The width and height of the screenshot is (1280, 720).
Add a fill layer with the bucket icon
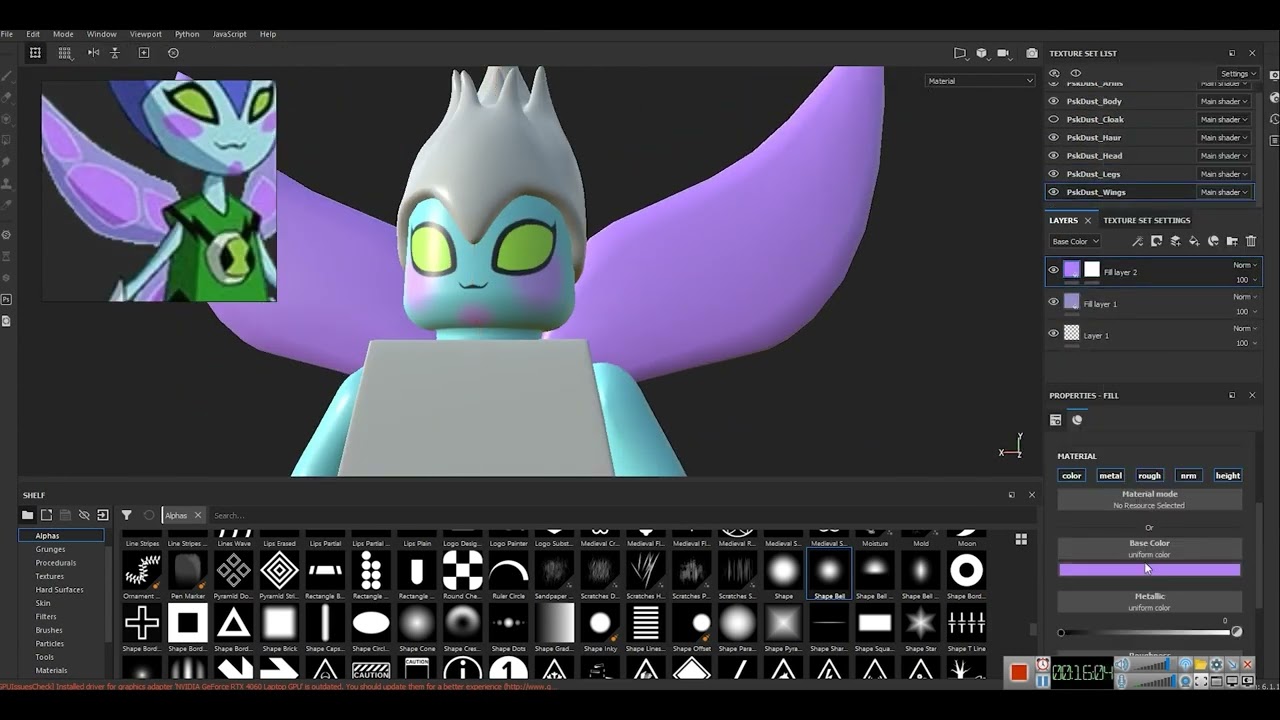tap(1195, 241)
